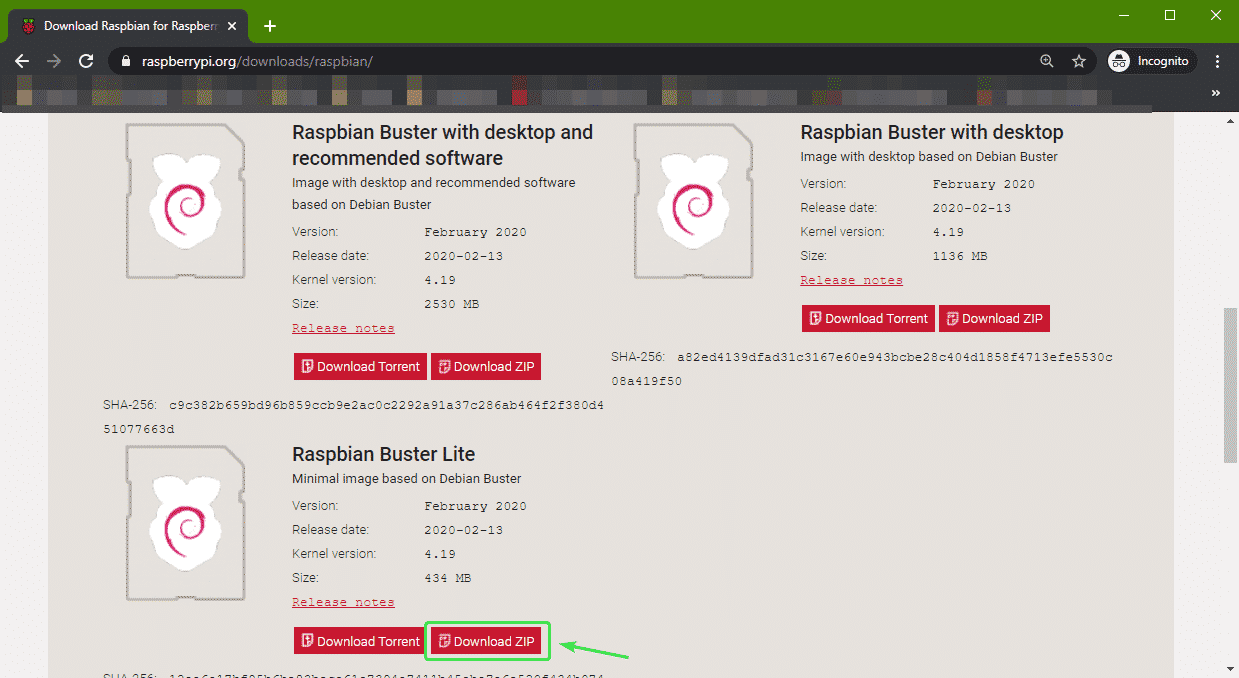Bookmark this page with the star icon
This screenshot has width=1239, height=678.
pos(1079,61)
